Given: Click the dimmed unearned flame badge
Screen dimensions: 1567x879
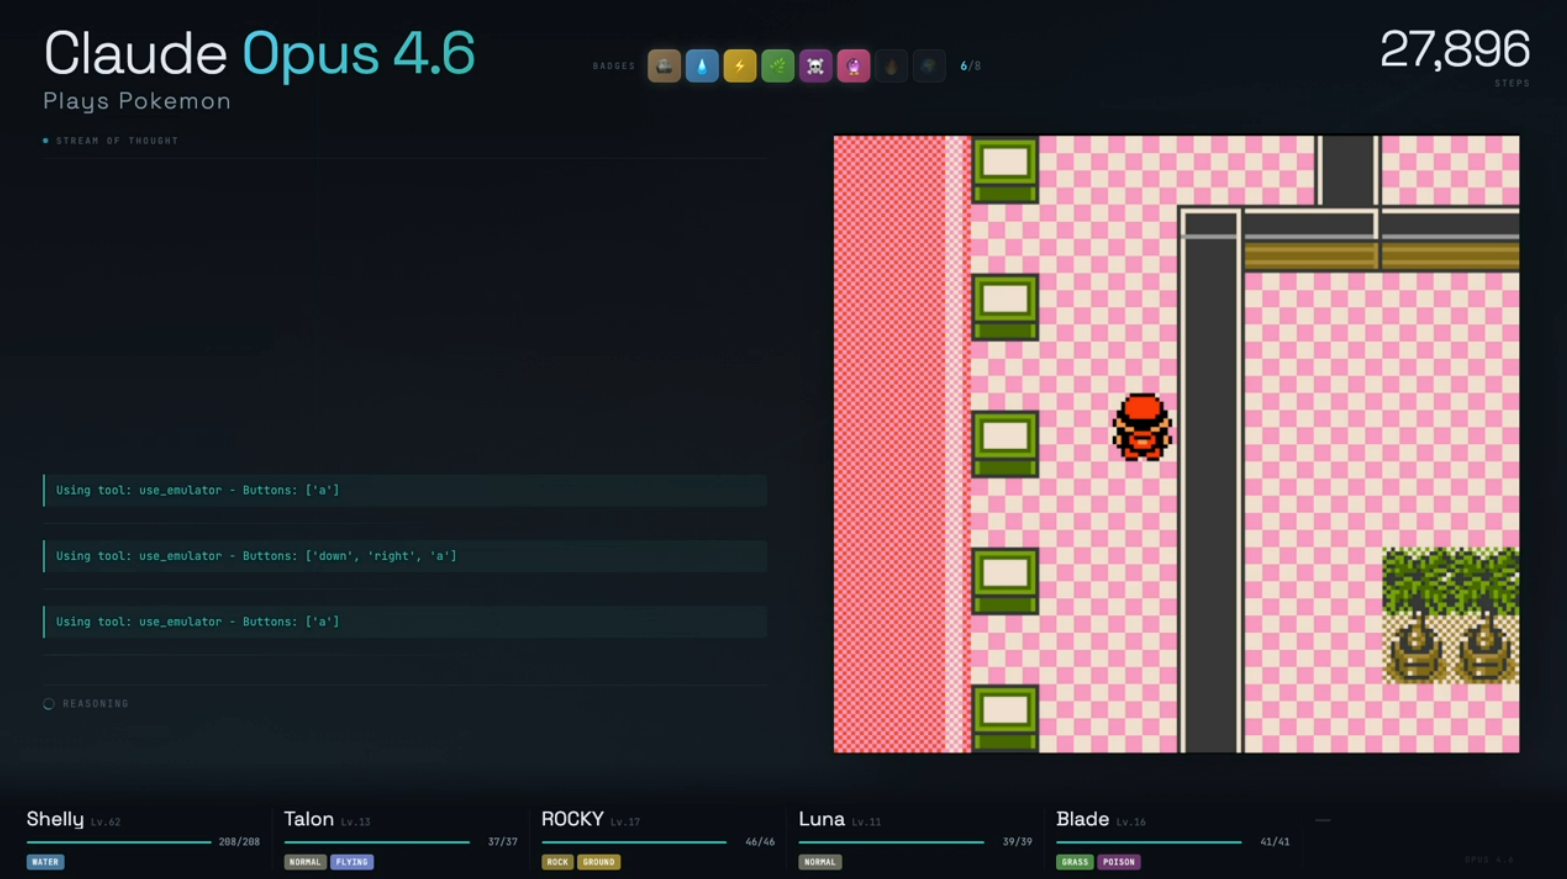Looking at the screenshot, I should tap(892, 66).
